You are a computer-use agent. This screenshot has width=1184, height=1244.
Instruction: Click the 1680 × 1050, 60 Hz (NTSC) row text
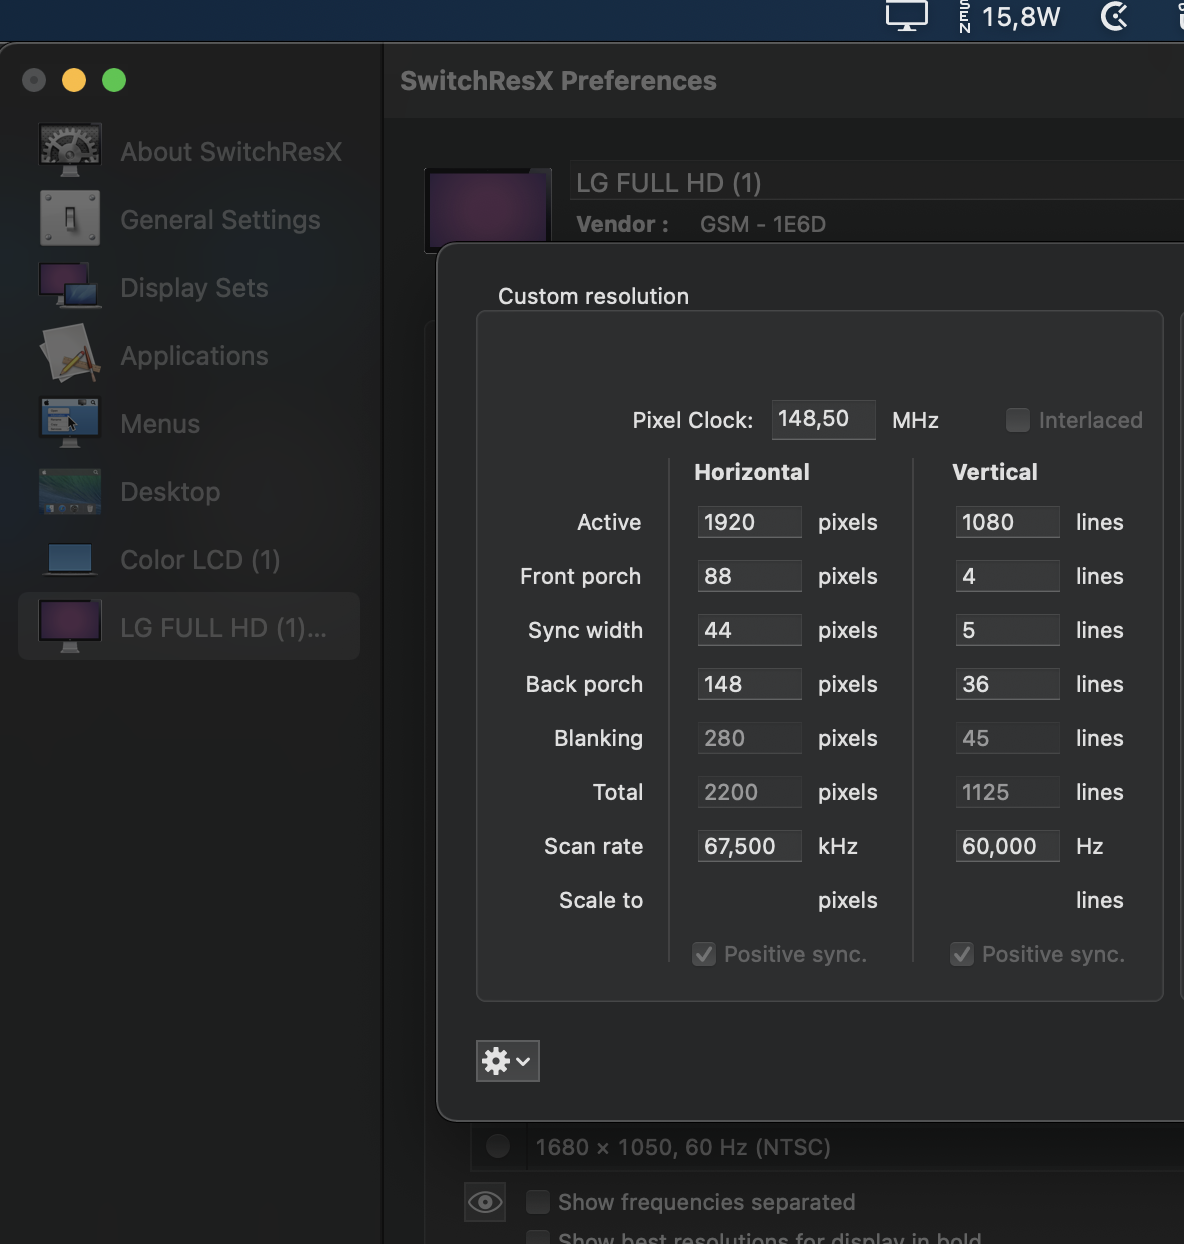coord(683,1147)
